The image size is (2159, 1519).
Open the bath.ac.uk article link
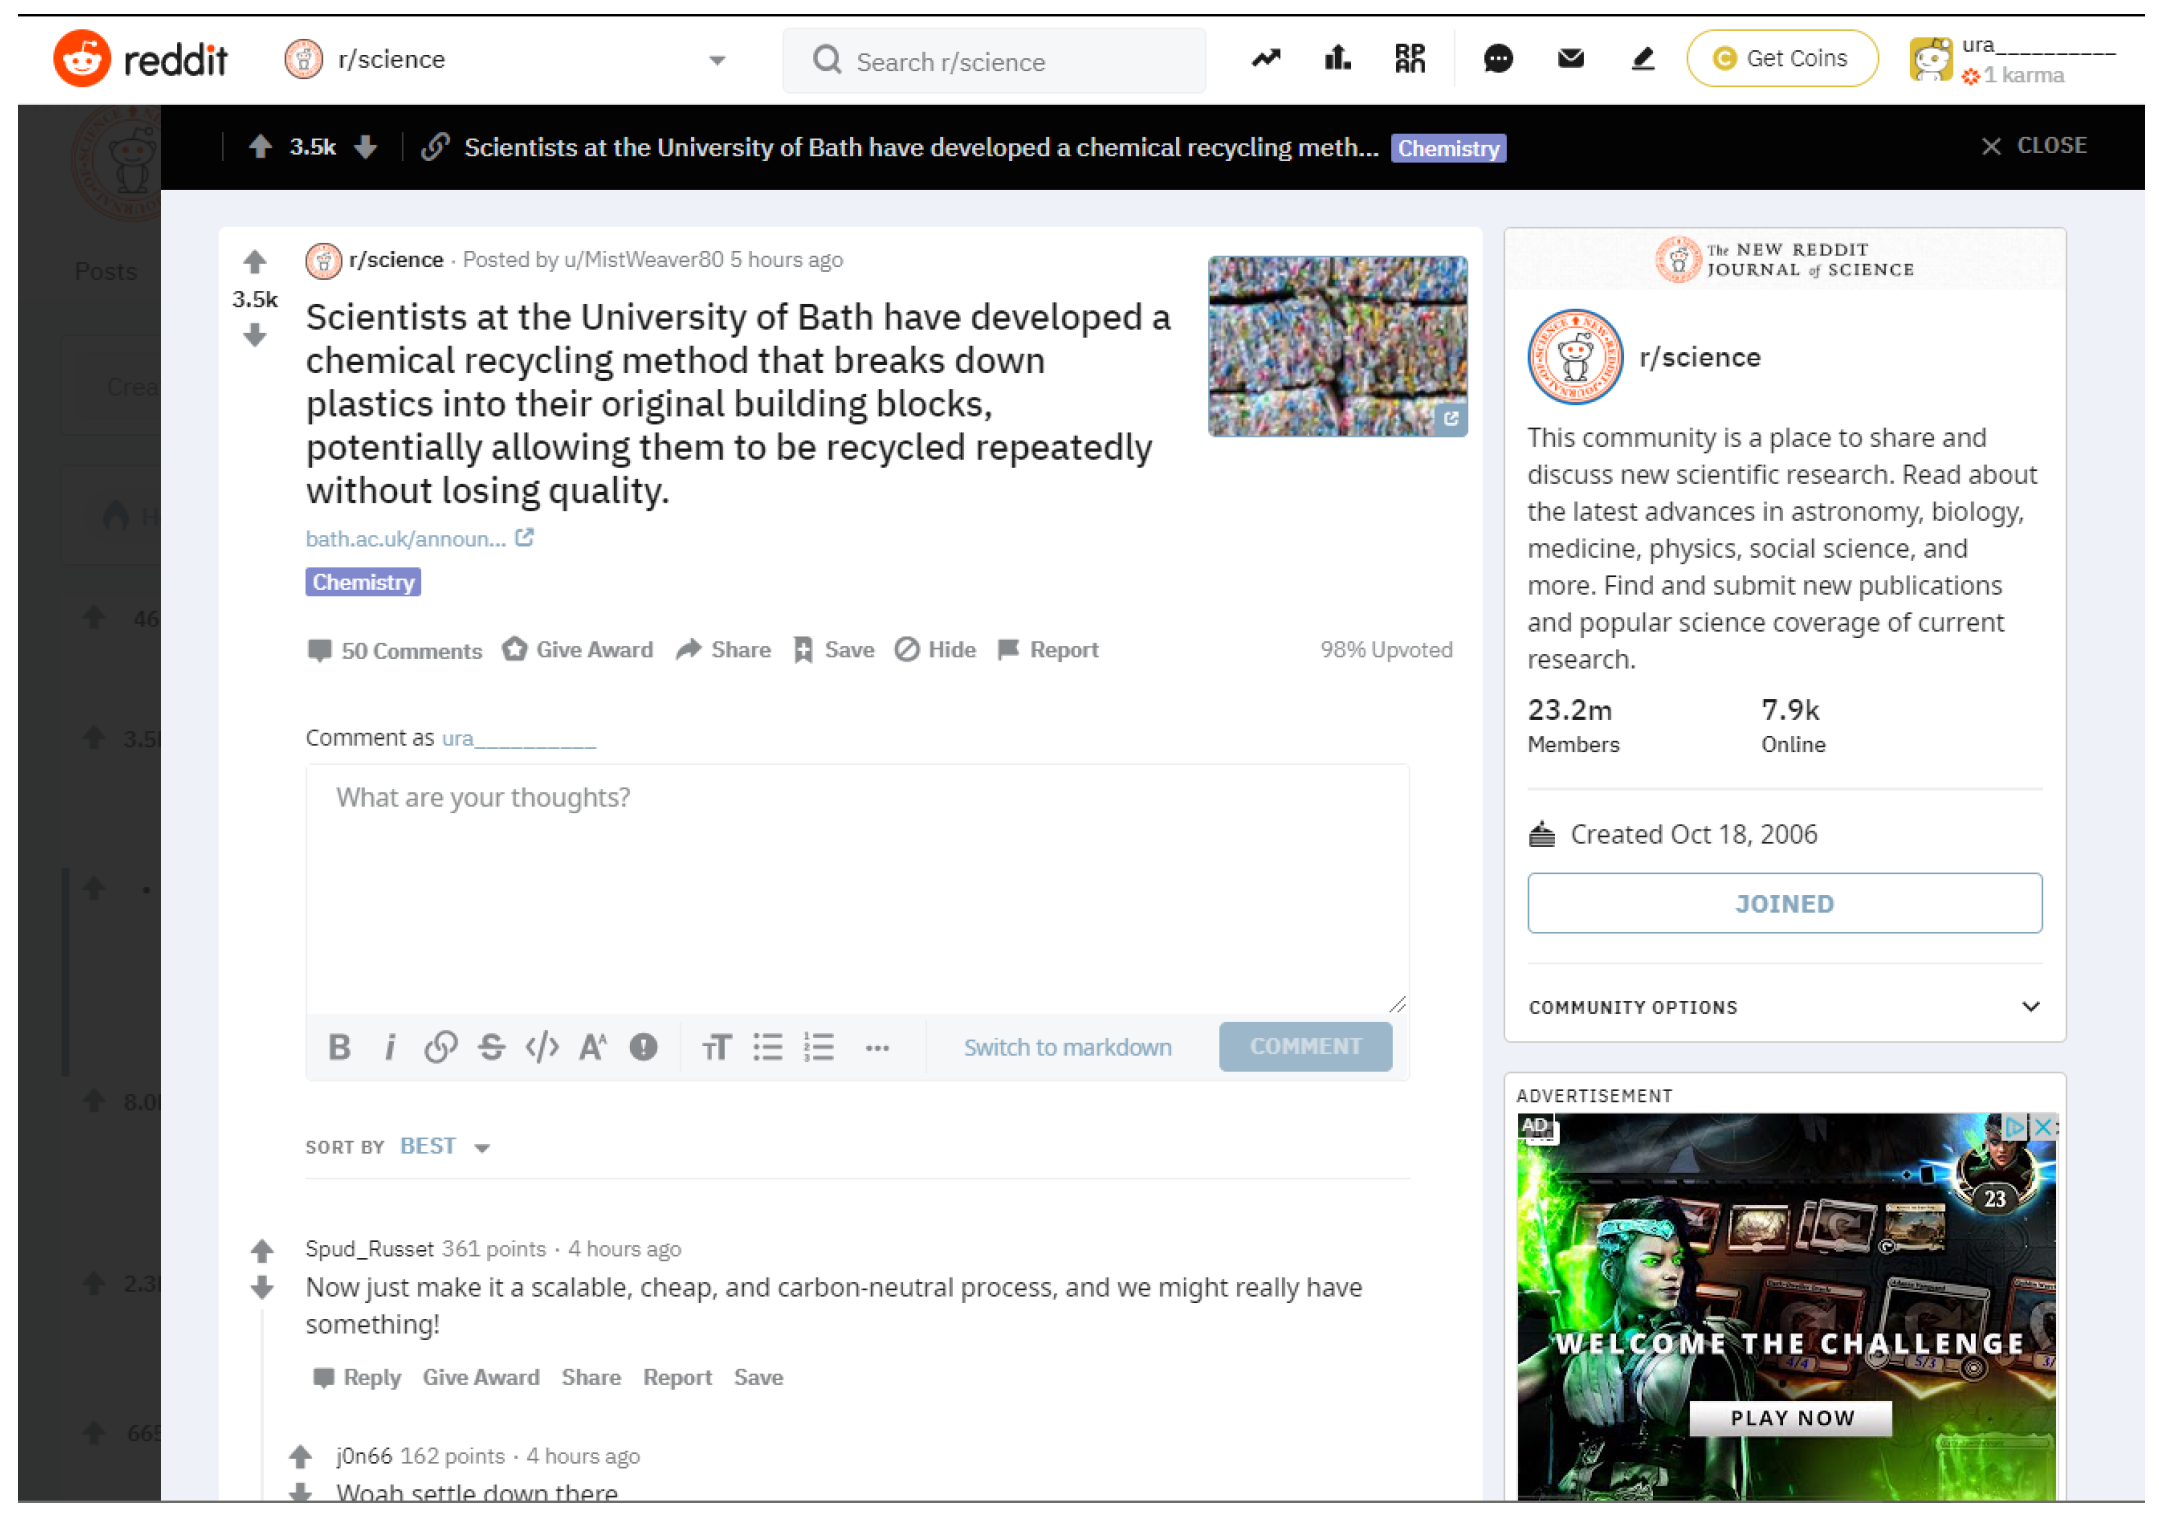coord(419,539)
